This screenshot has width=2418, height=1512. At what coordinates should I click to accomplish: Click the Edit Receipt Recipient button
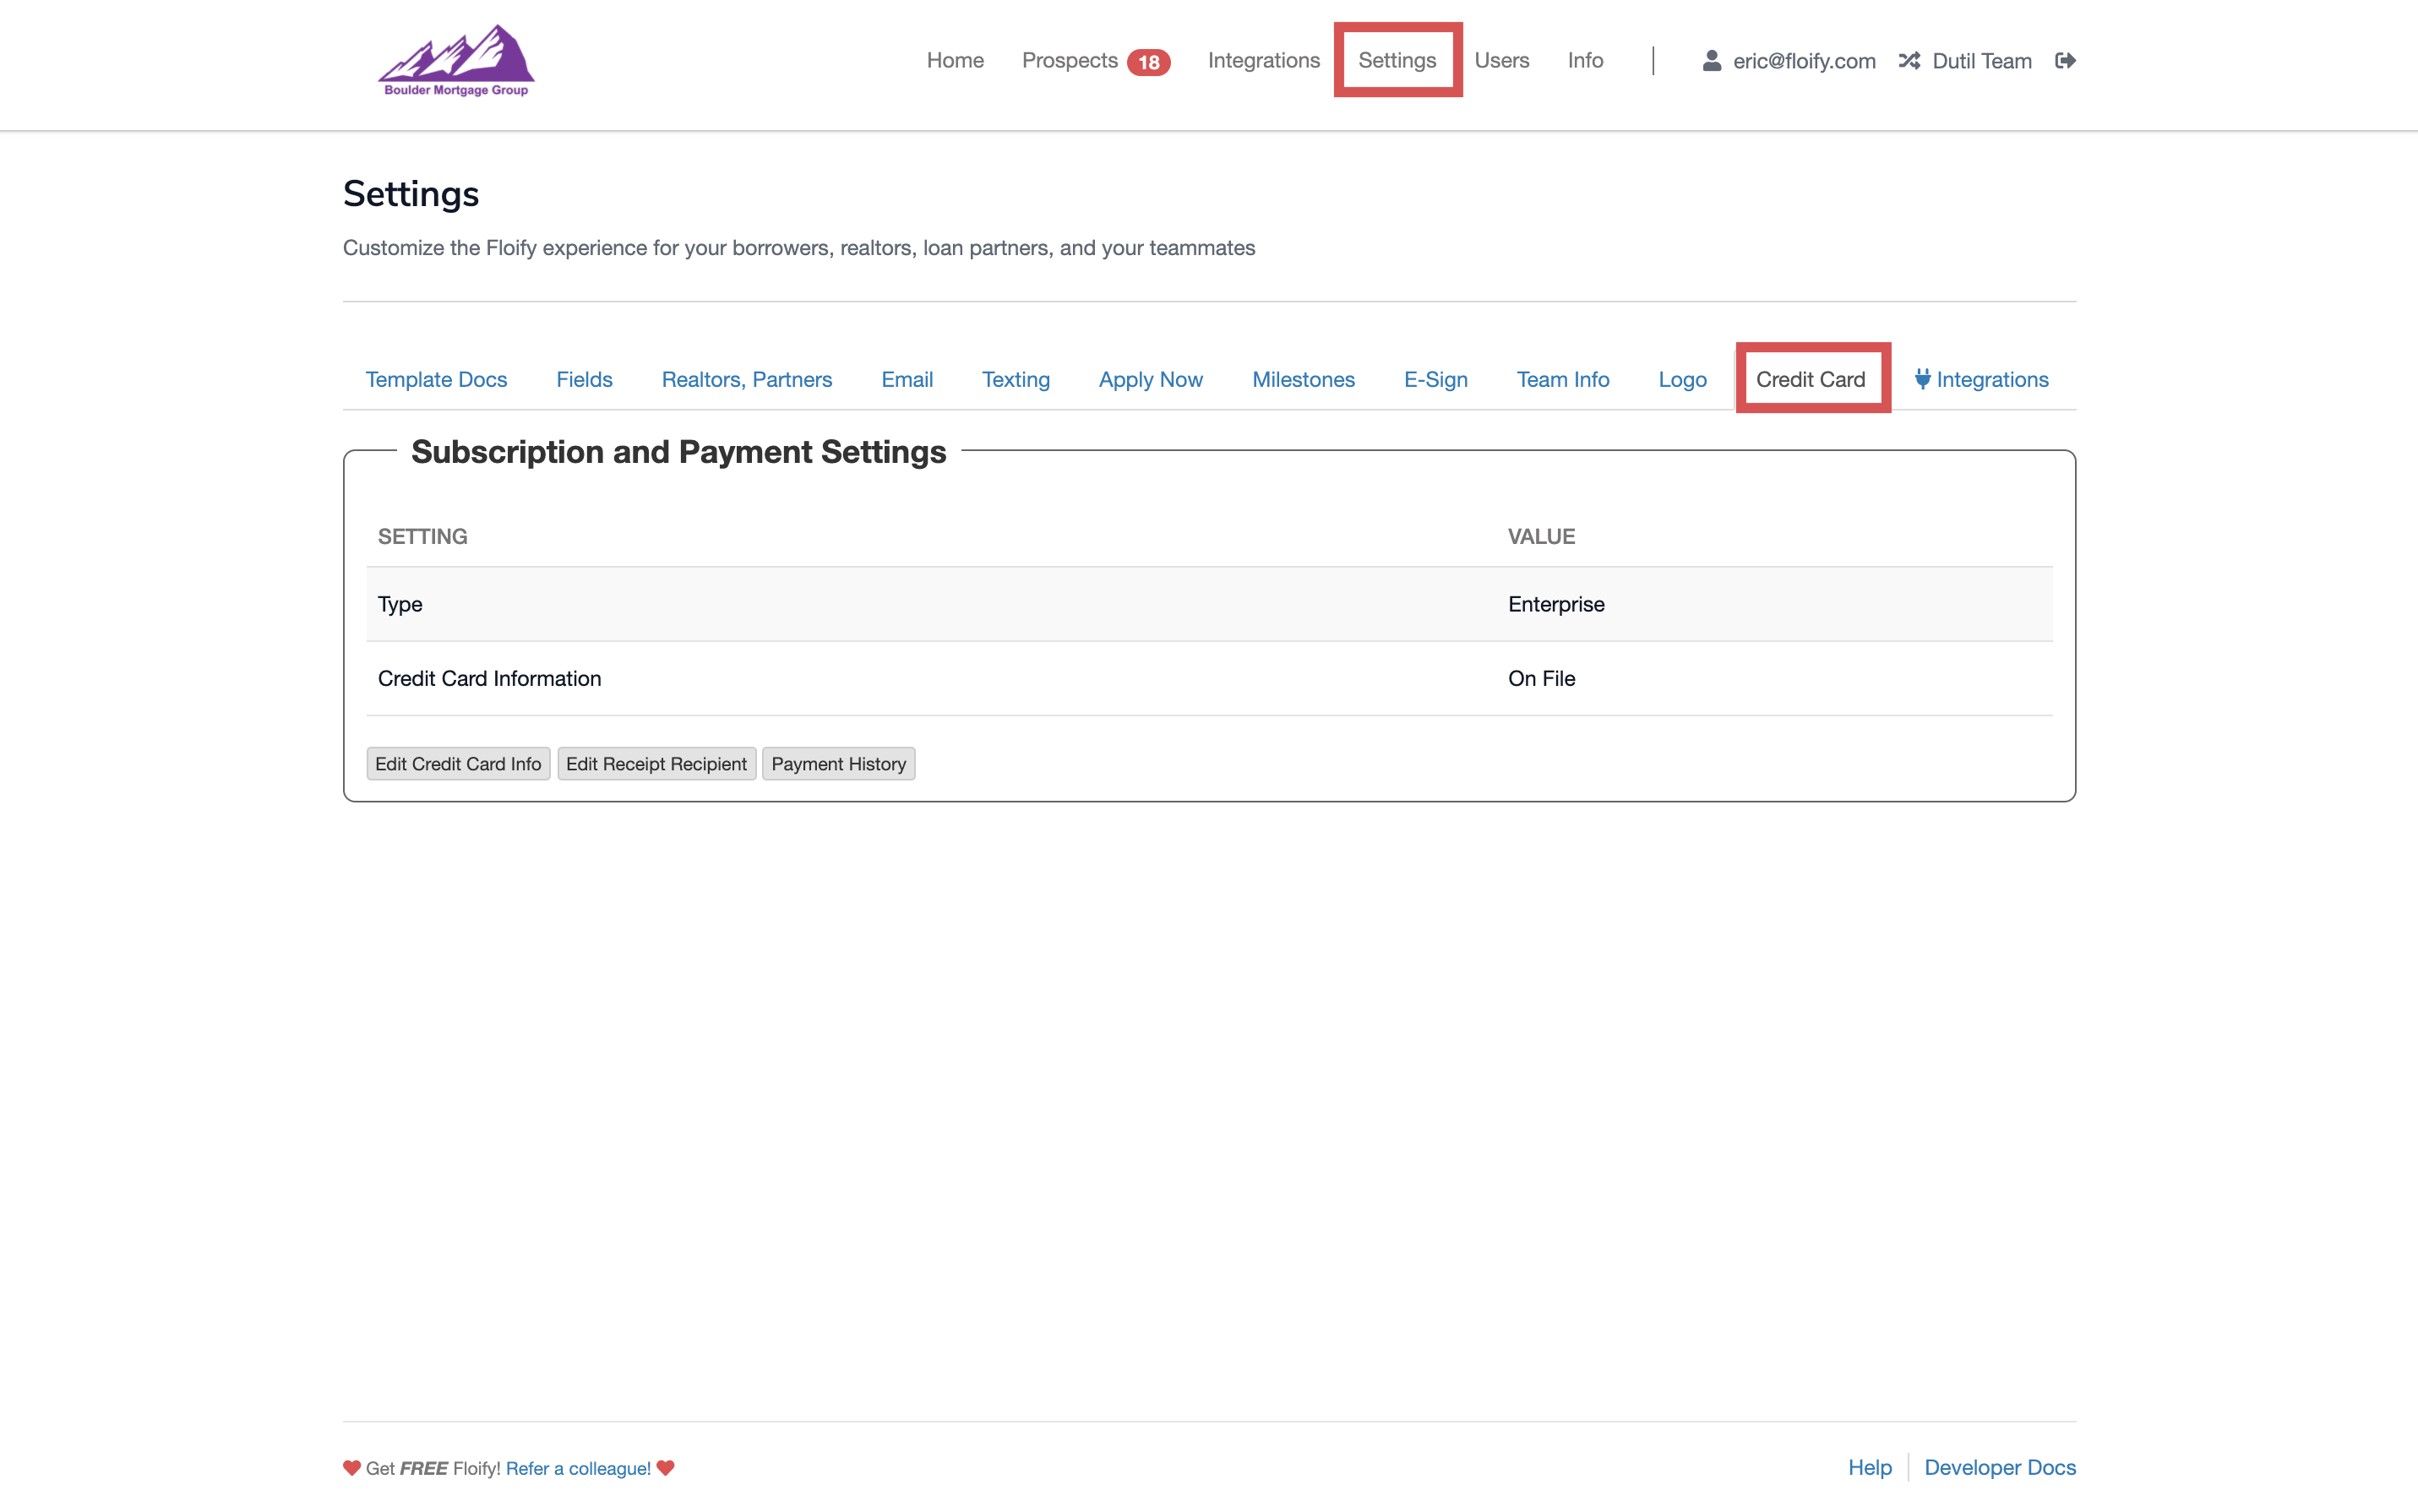point(655,763)
